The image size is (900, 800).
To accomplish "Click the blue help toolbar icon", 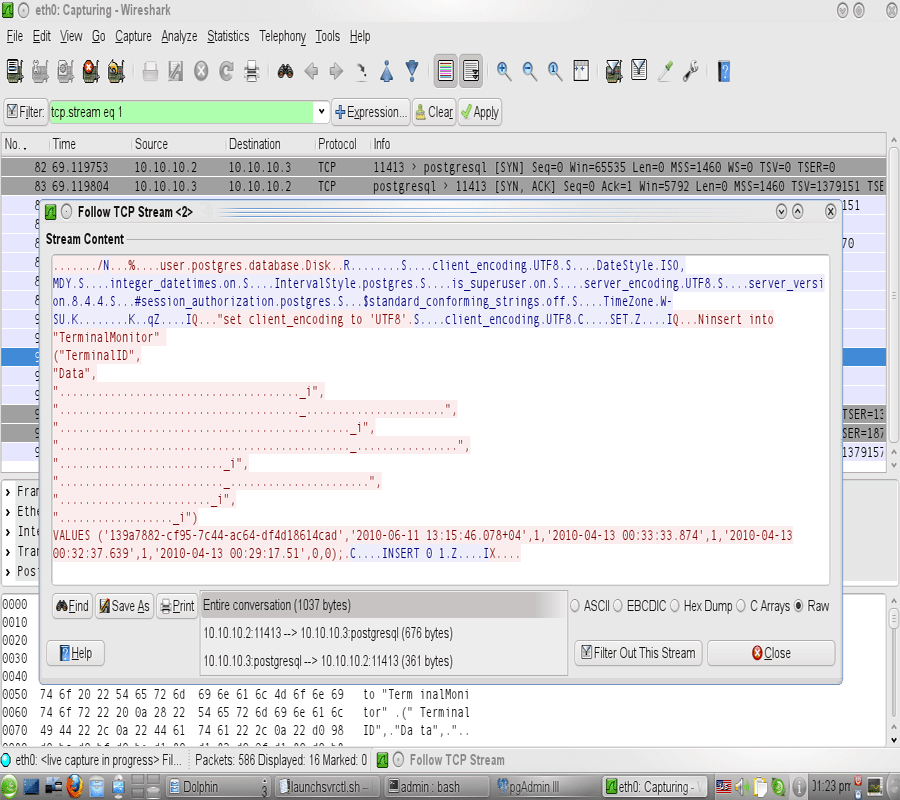I will tap(724, 71).
